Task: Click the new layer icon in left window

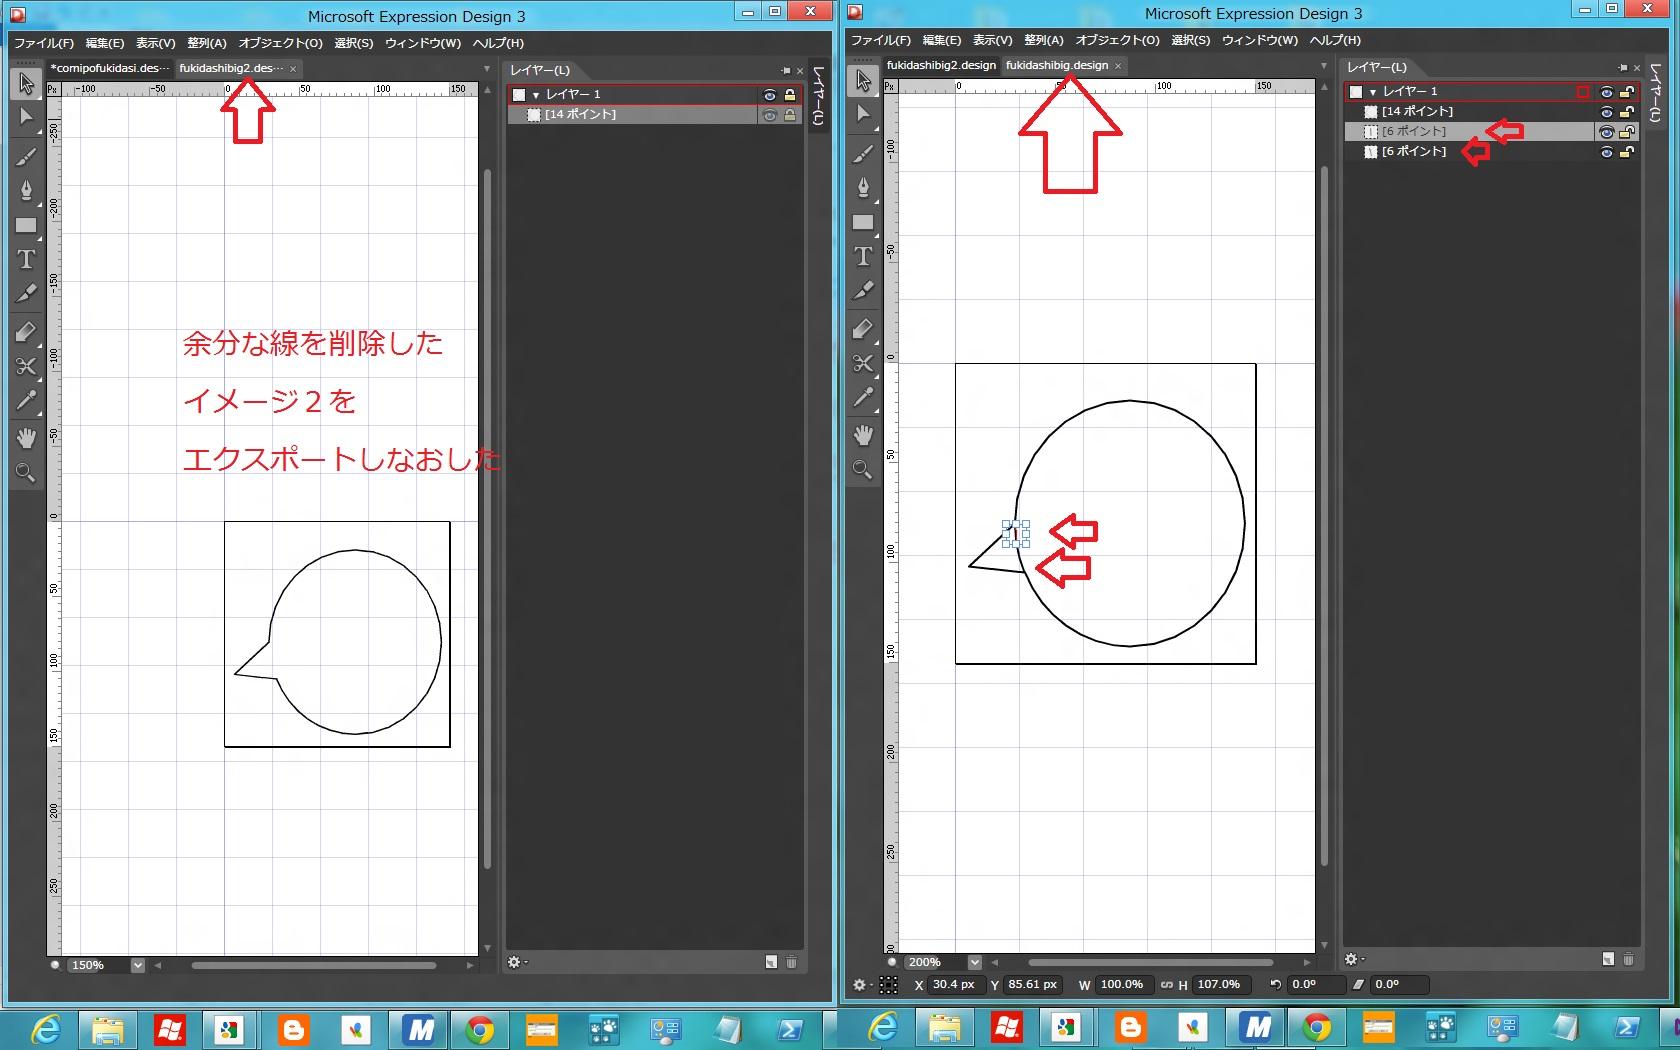Action: coord(771,962)
